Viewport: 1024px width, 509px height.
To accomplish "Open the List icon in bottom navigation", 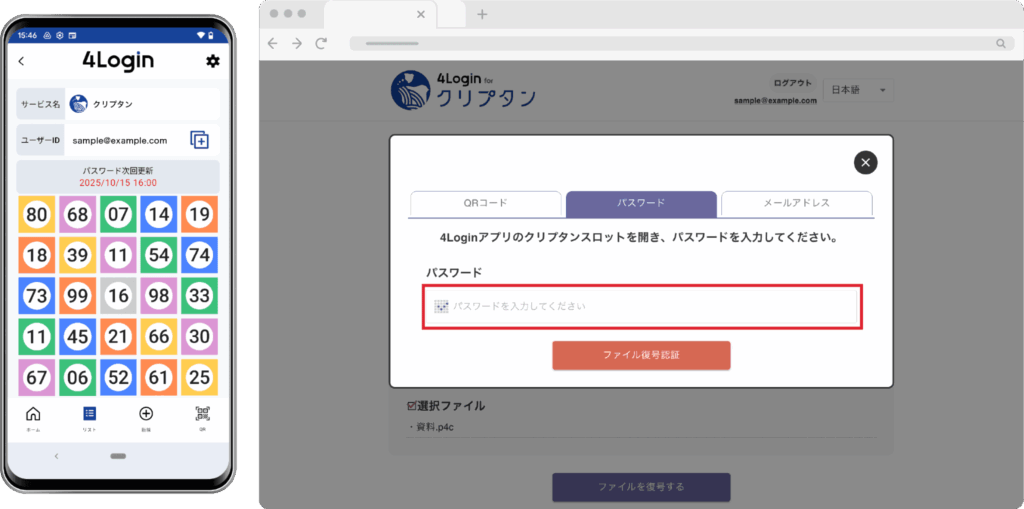I will click(89, 415).
